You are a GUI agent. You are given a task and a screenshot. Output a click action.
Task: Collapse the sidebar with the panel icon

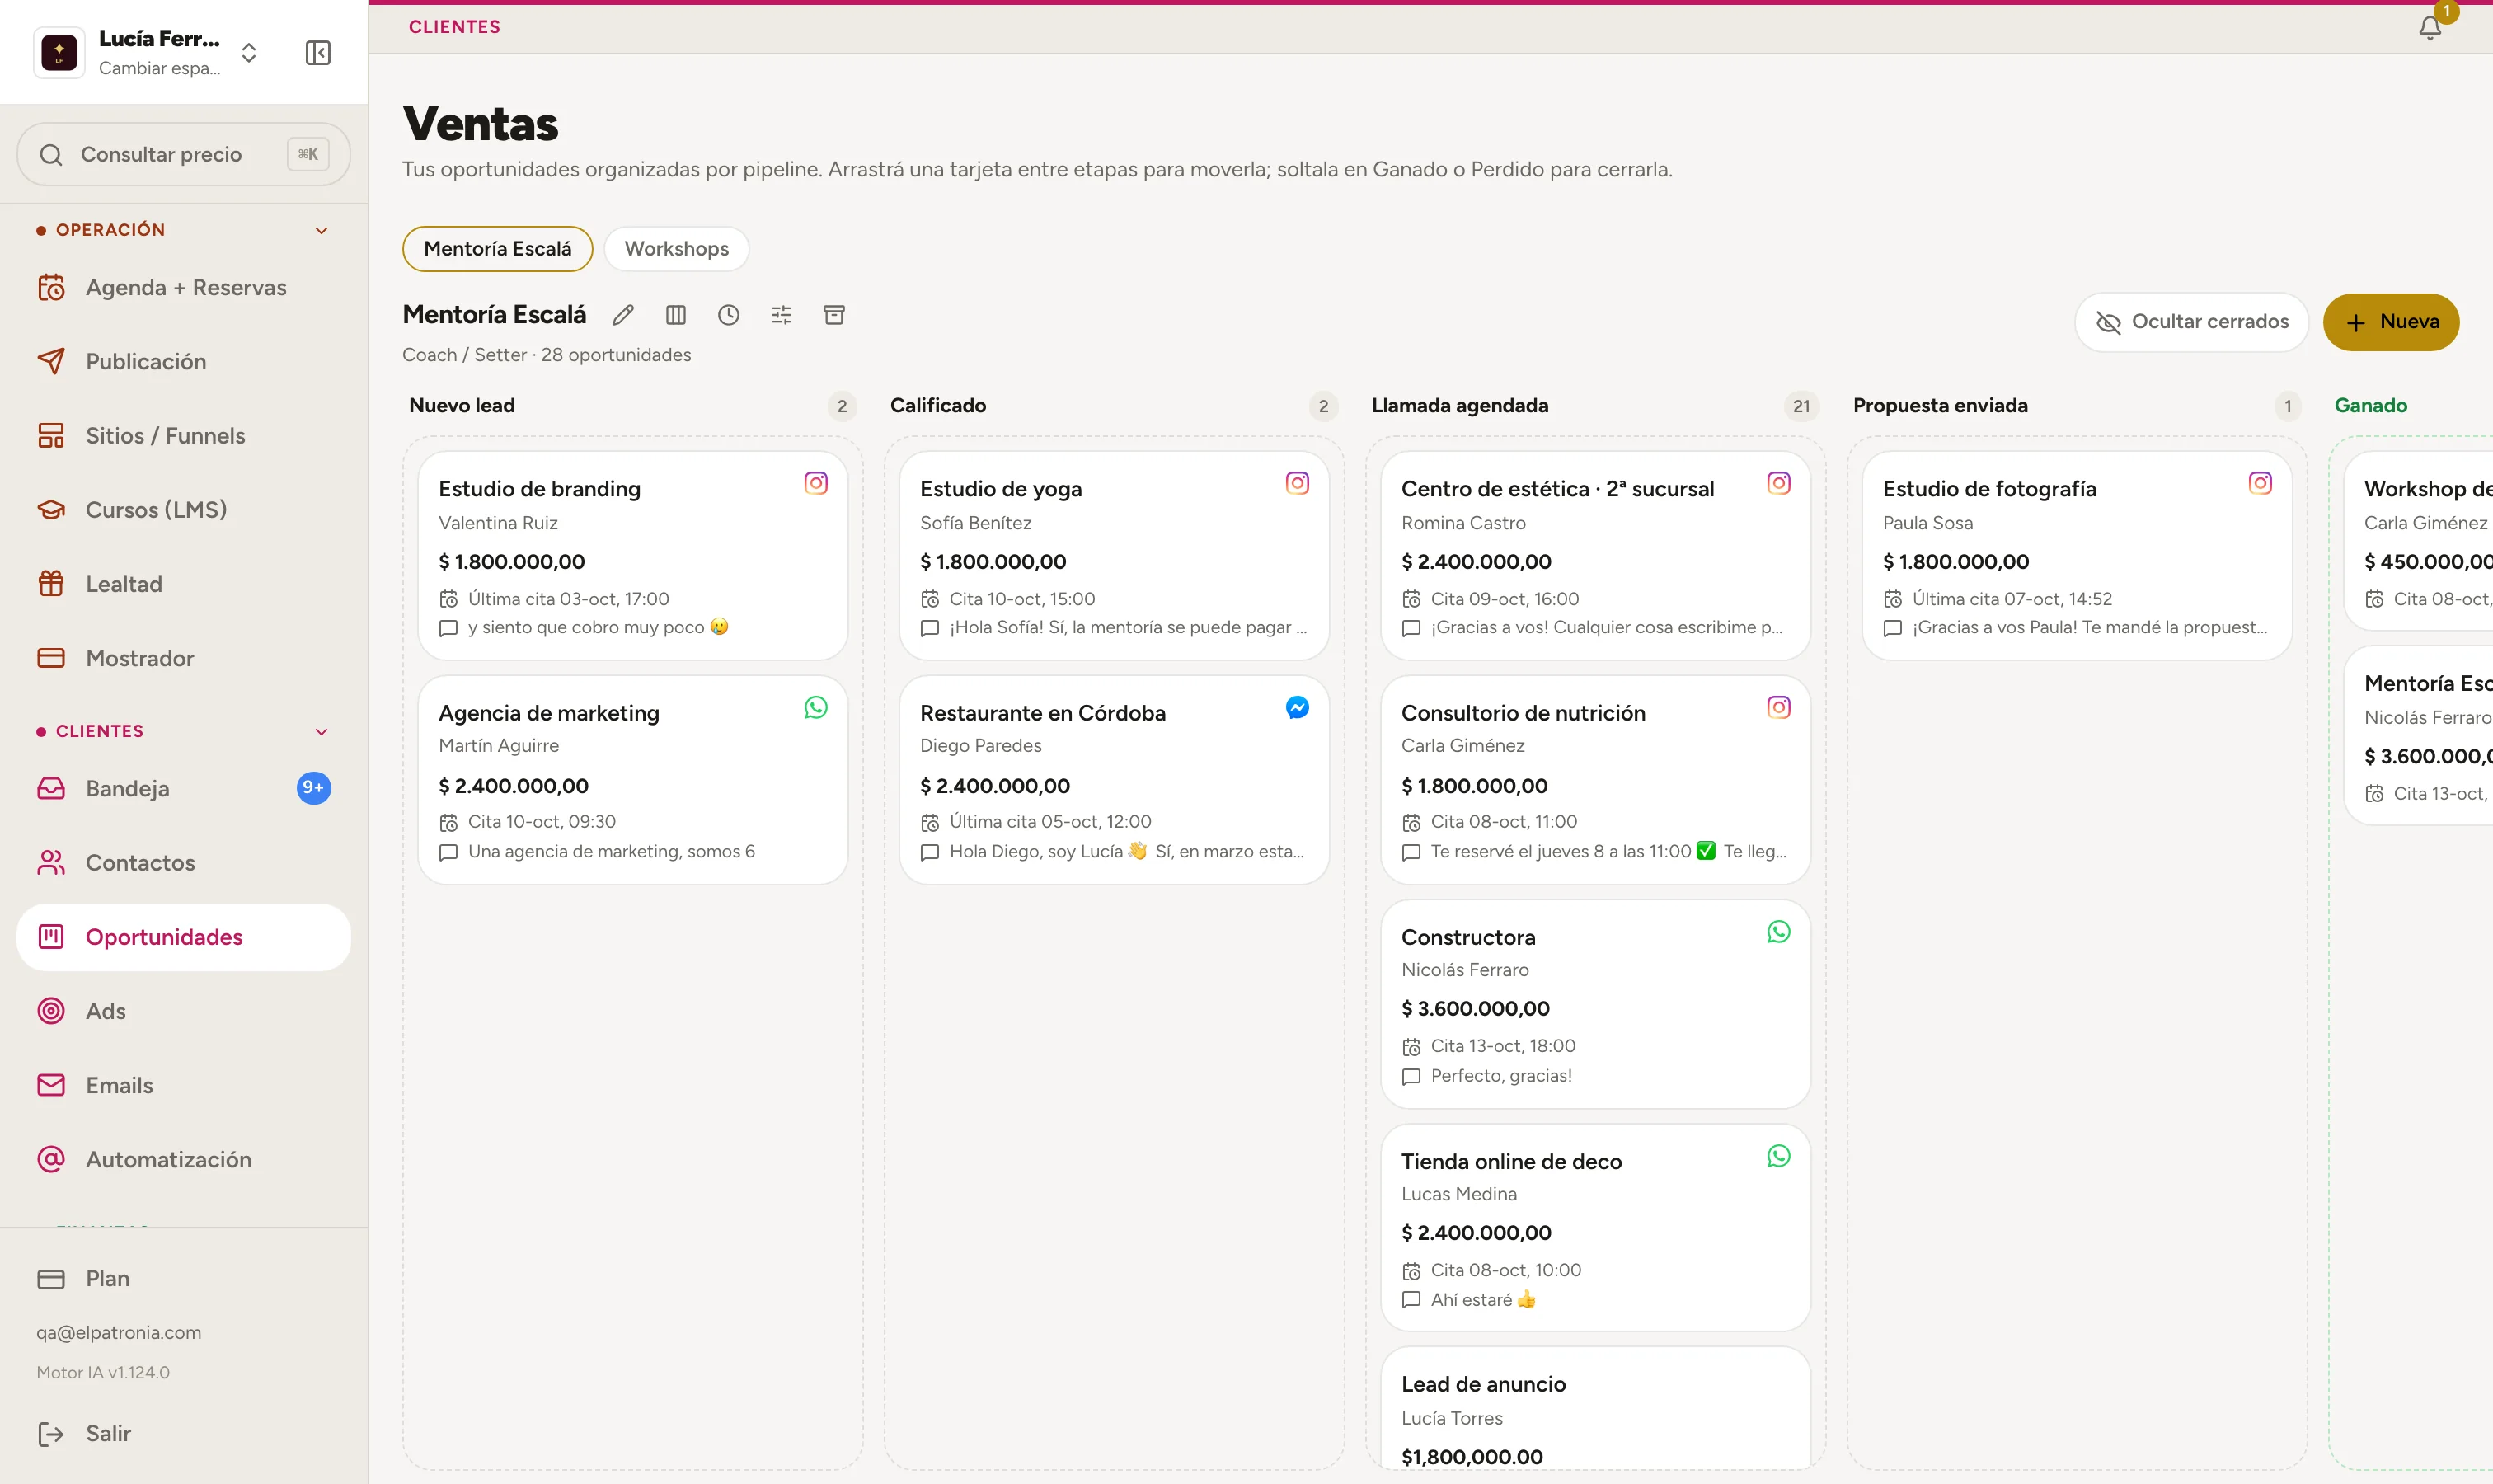[x=318, y=52]
